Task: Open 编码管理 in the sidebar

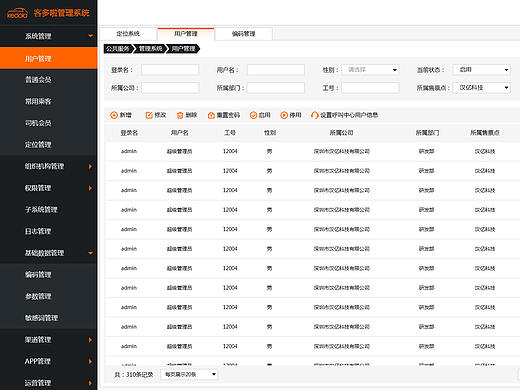Action: [x=49, y=275]
